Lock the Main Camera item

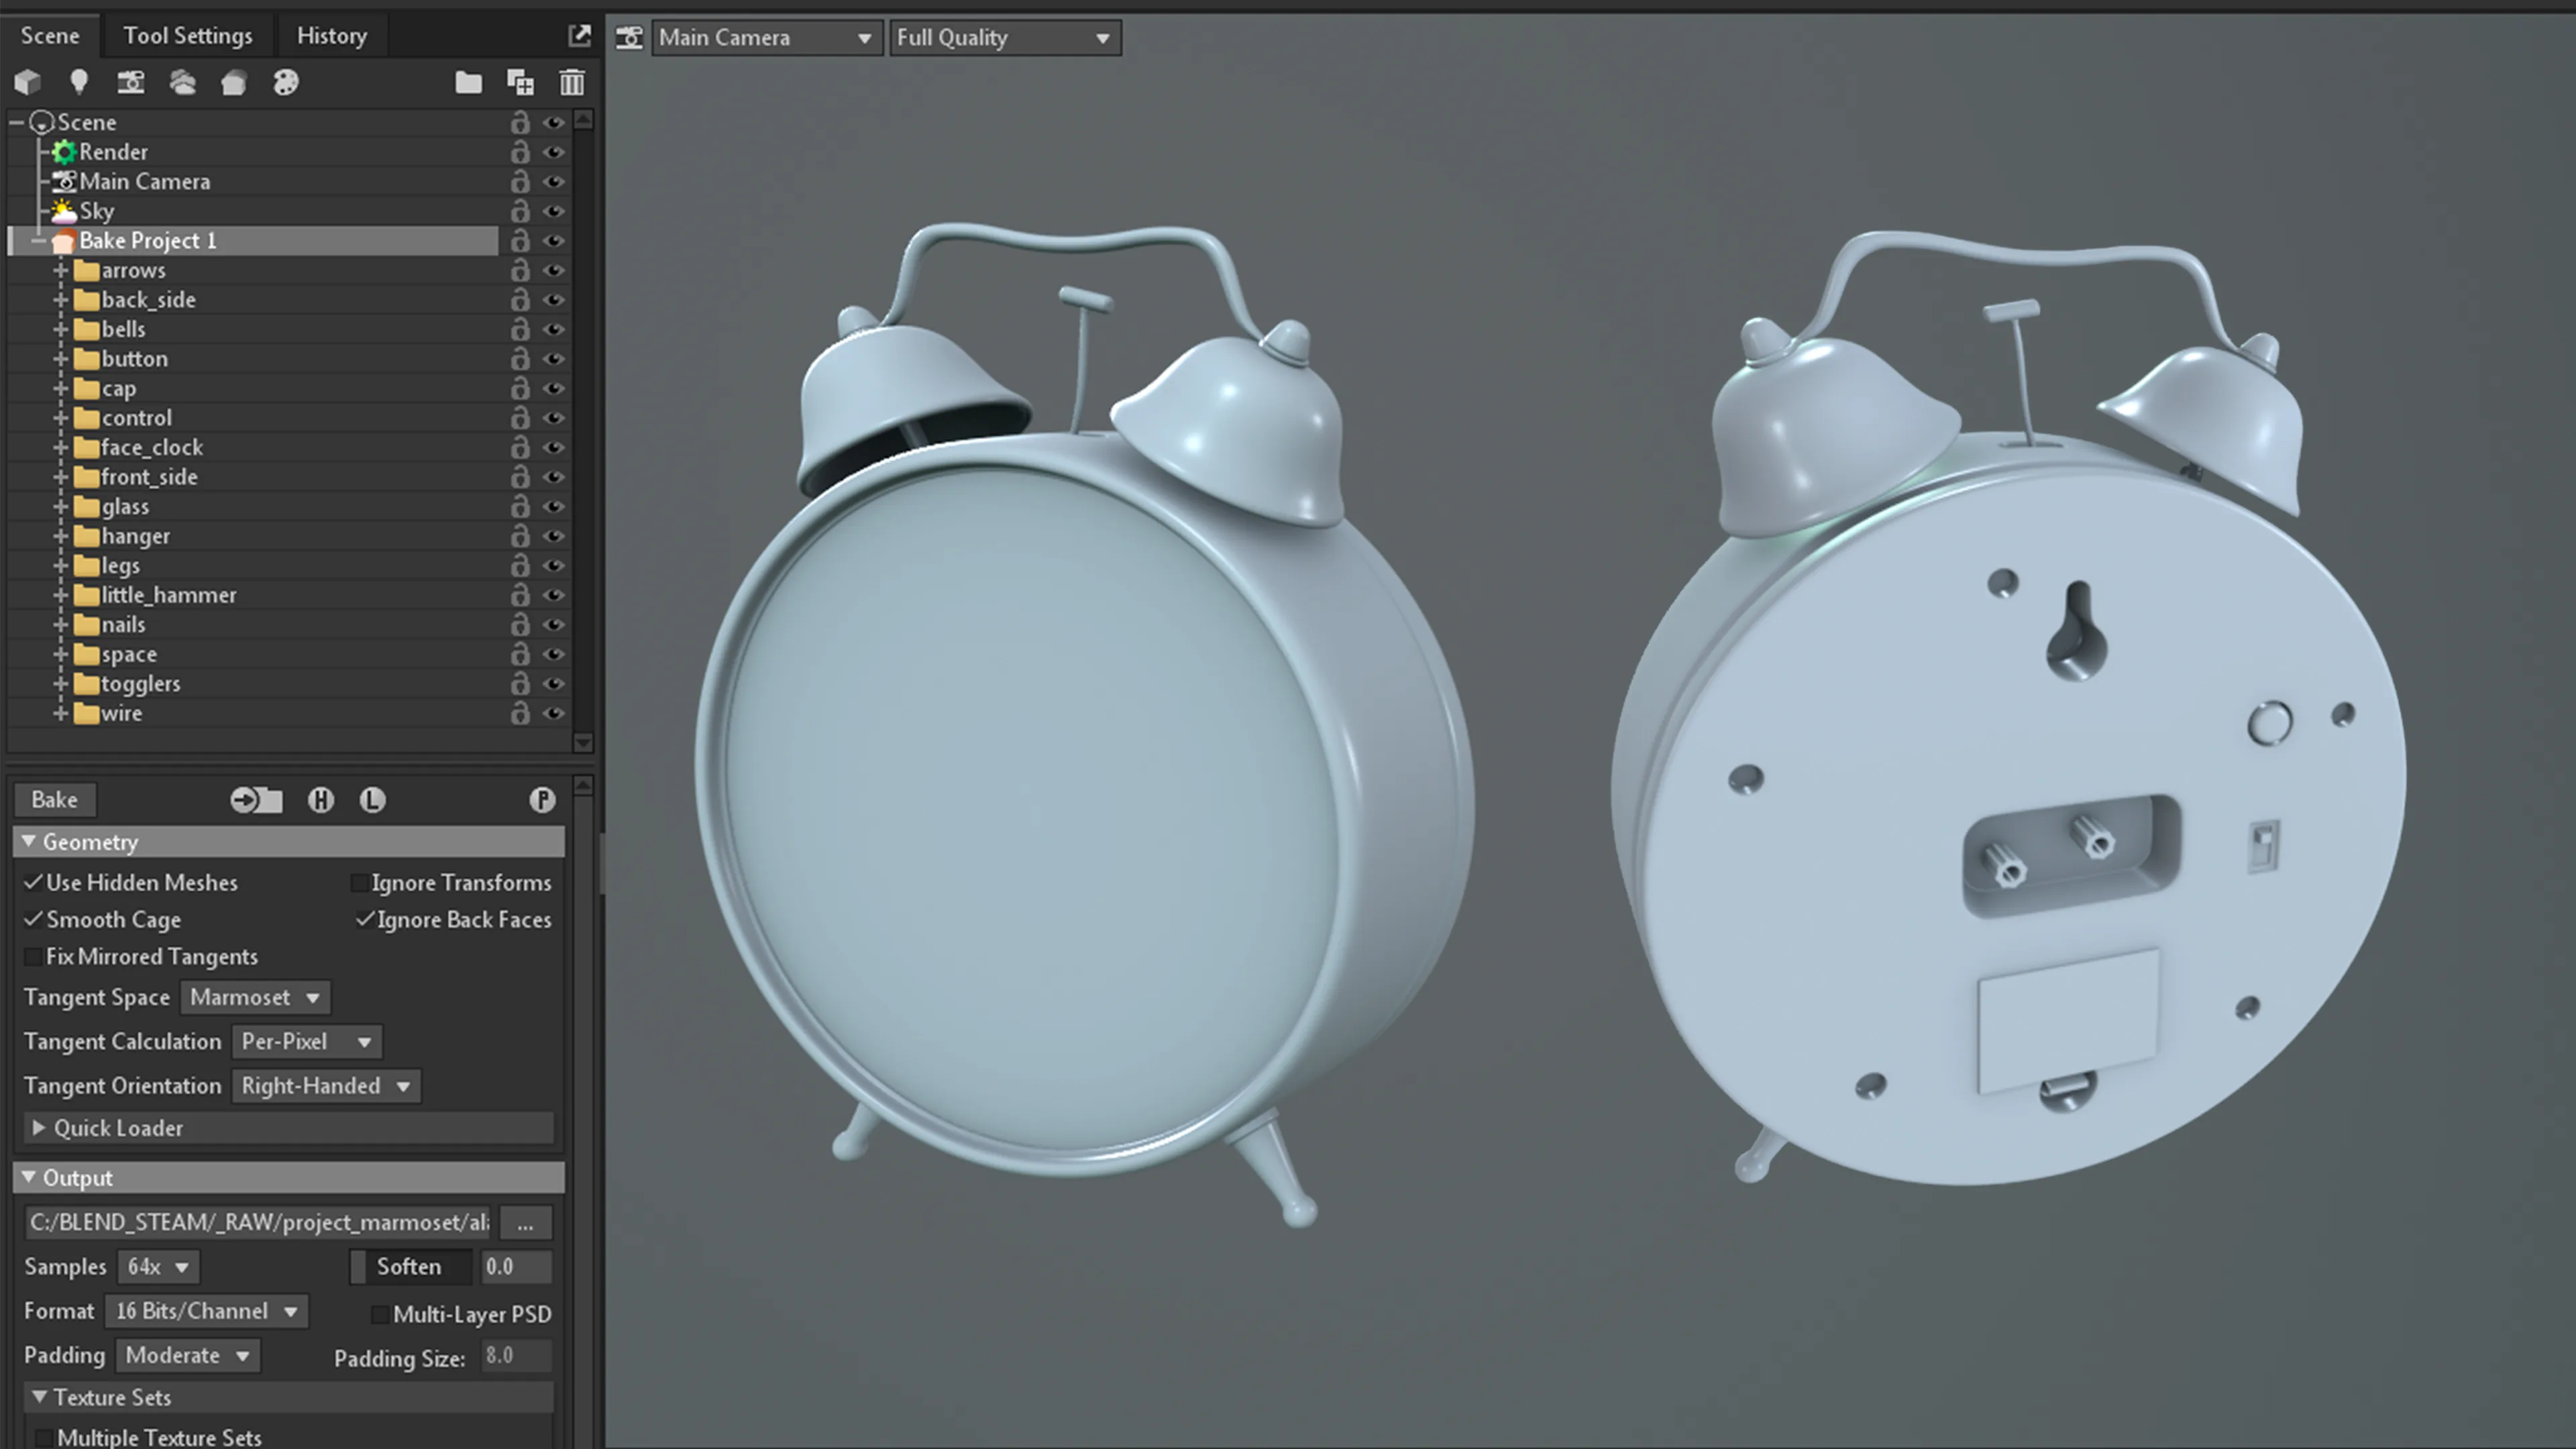coord(520,182)
